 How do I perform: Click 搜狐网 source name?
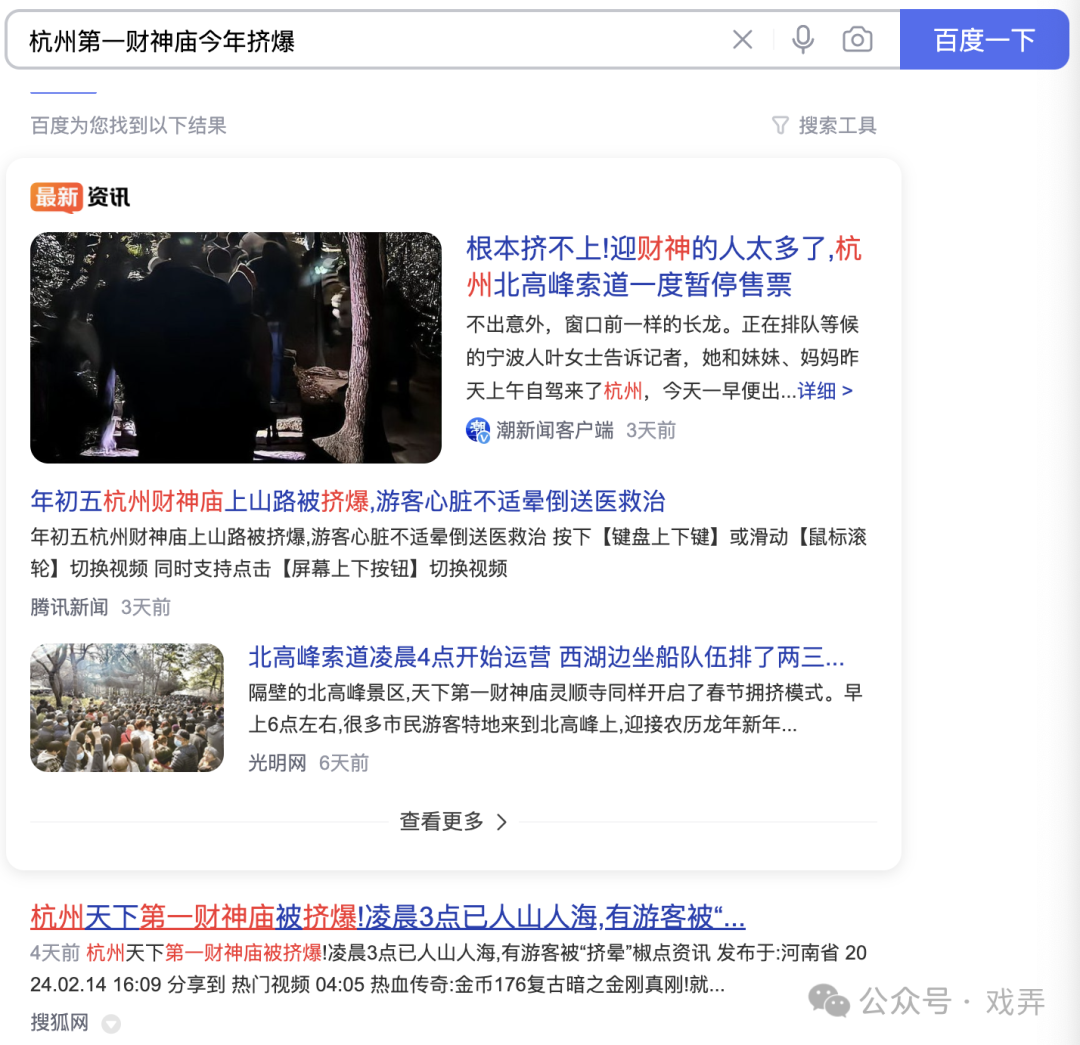tap(59, 1022)
